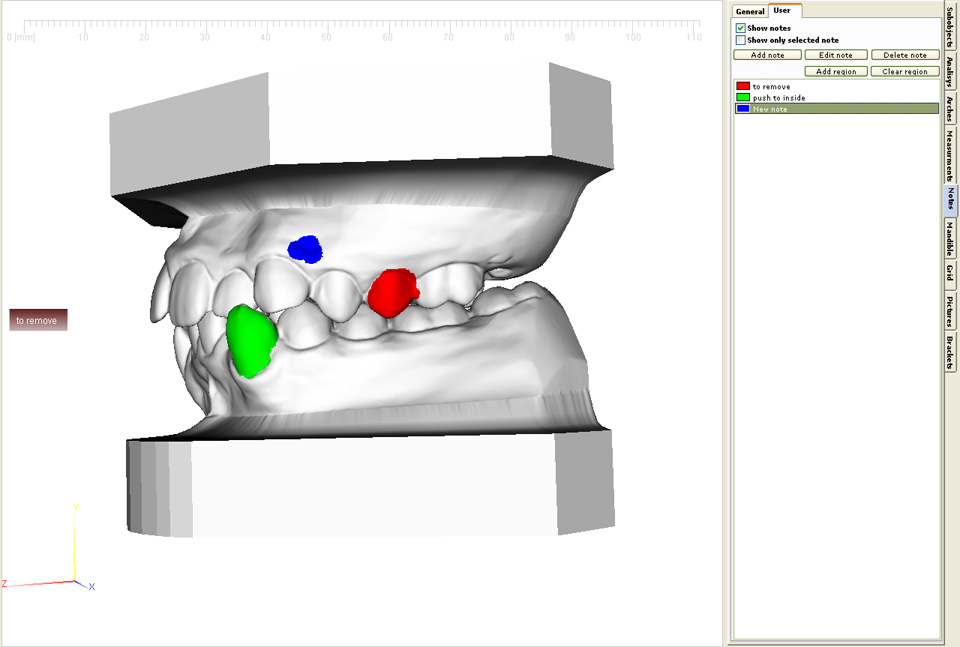Select the blue swatch of 'New note'
Viewport: 960px width, 647px height.
pyautogui.click(x=743, y=108)
